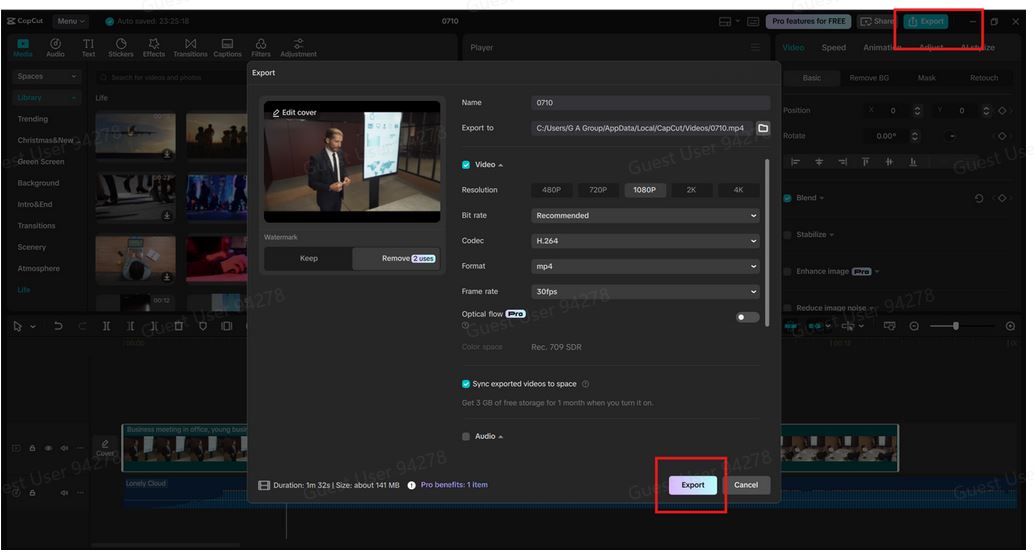Expand the Bit rate dropdown

coord(646,216)
